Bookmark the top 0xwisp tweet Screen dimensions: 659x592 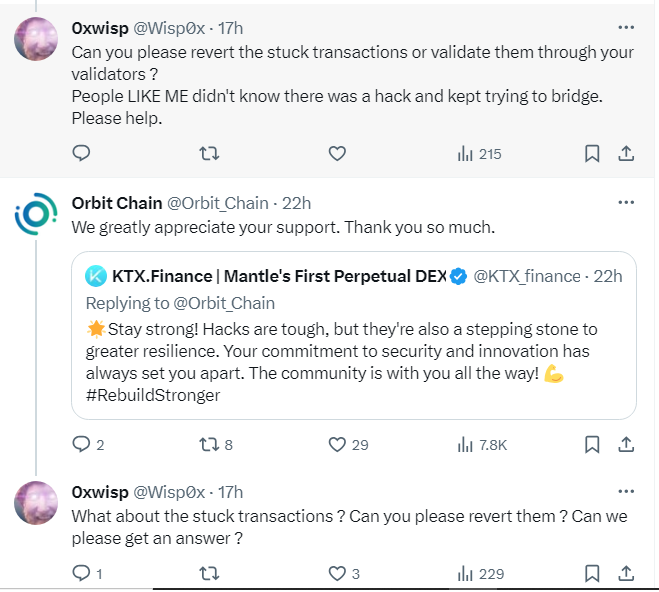click(592, 154)
